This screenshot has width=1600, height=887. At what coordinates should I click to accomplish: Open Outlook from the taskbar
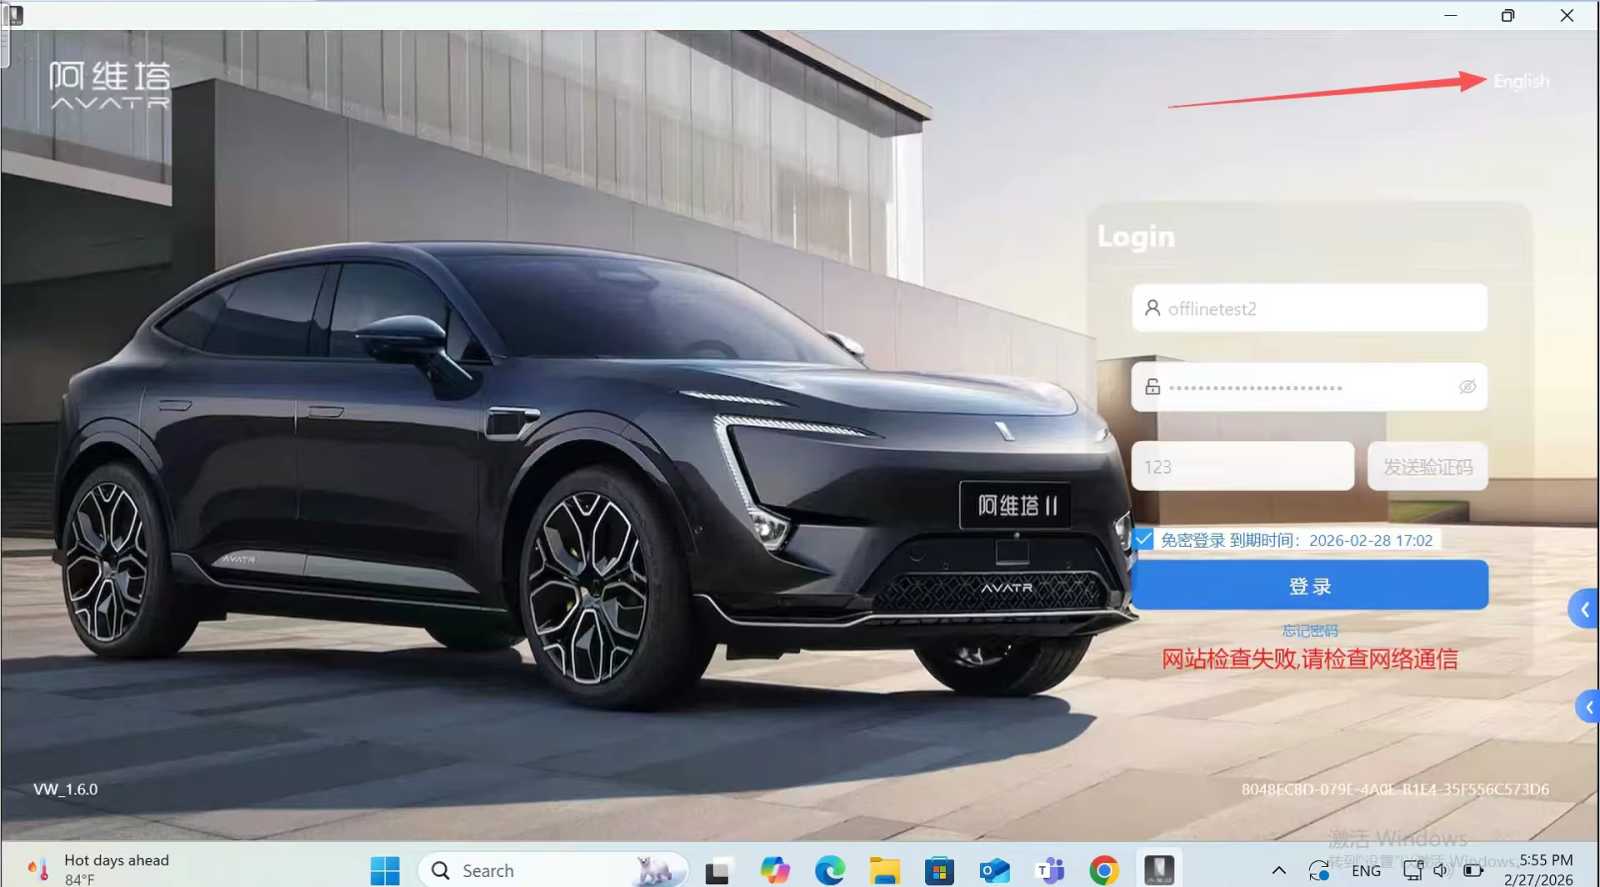pos(994,871)
